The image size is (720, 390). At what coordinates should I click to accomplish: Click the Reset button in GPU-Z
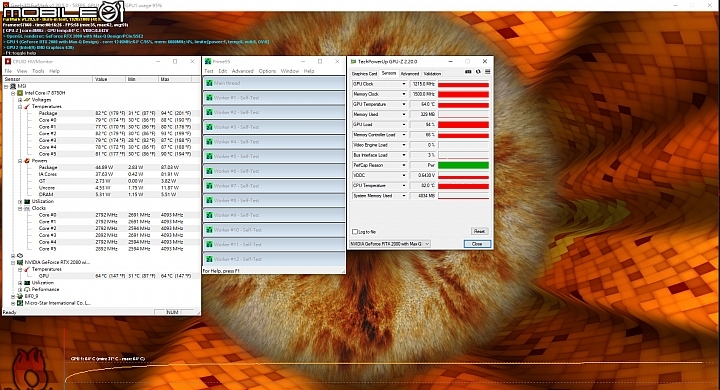(479, 231)
